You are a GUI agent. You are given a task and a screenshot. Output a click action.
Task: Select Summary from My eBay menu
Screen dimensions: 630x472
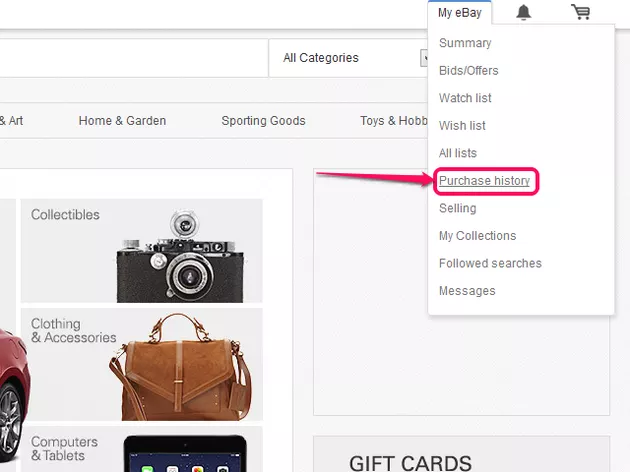[x=465, y=43]
